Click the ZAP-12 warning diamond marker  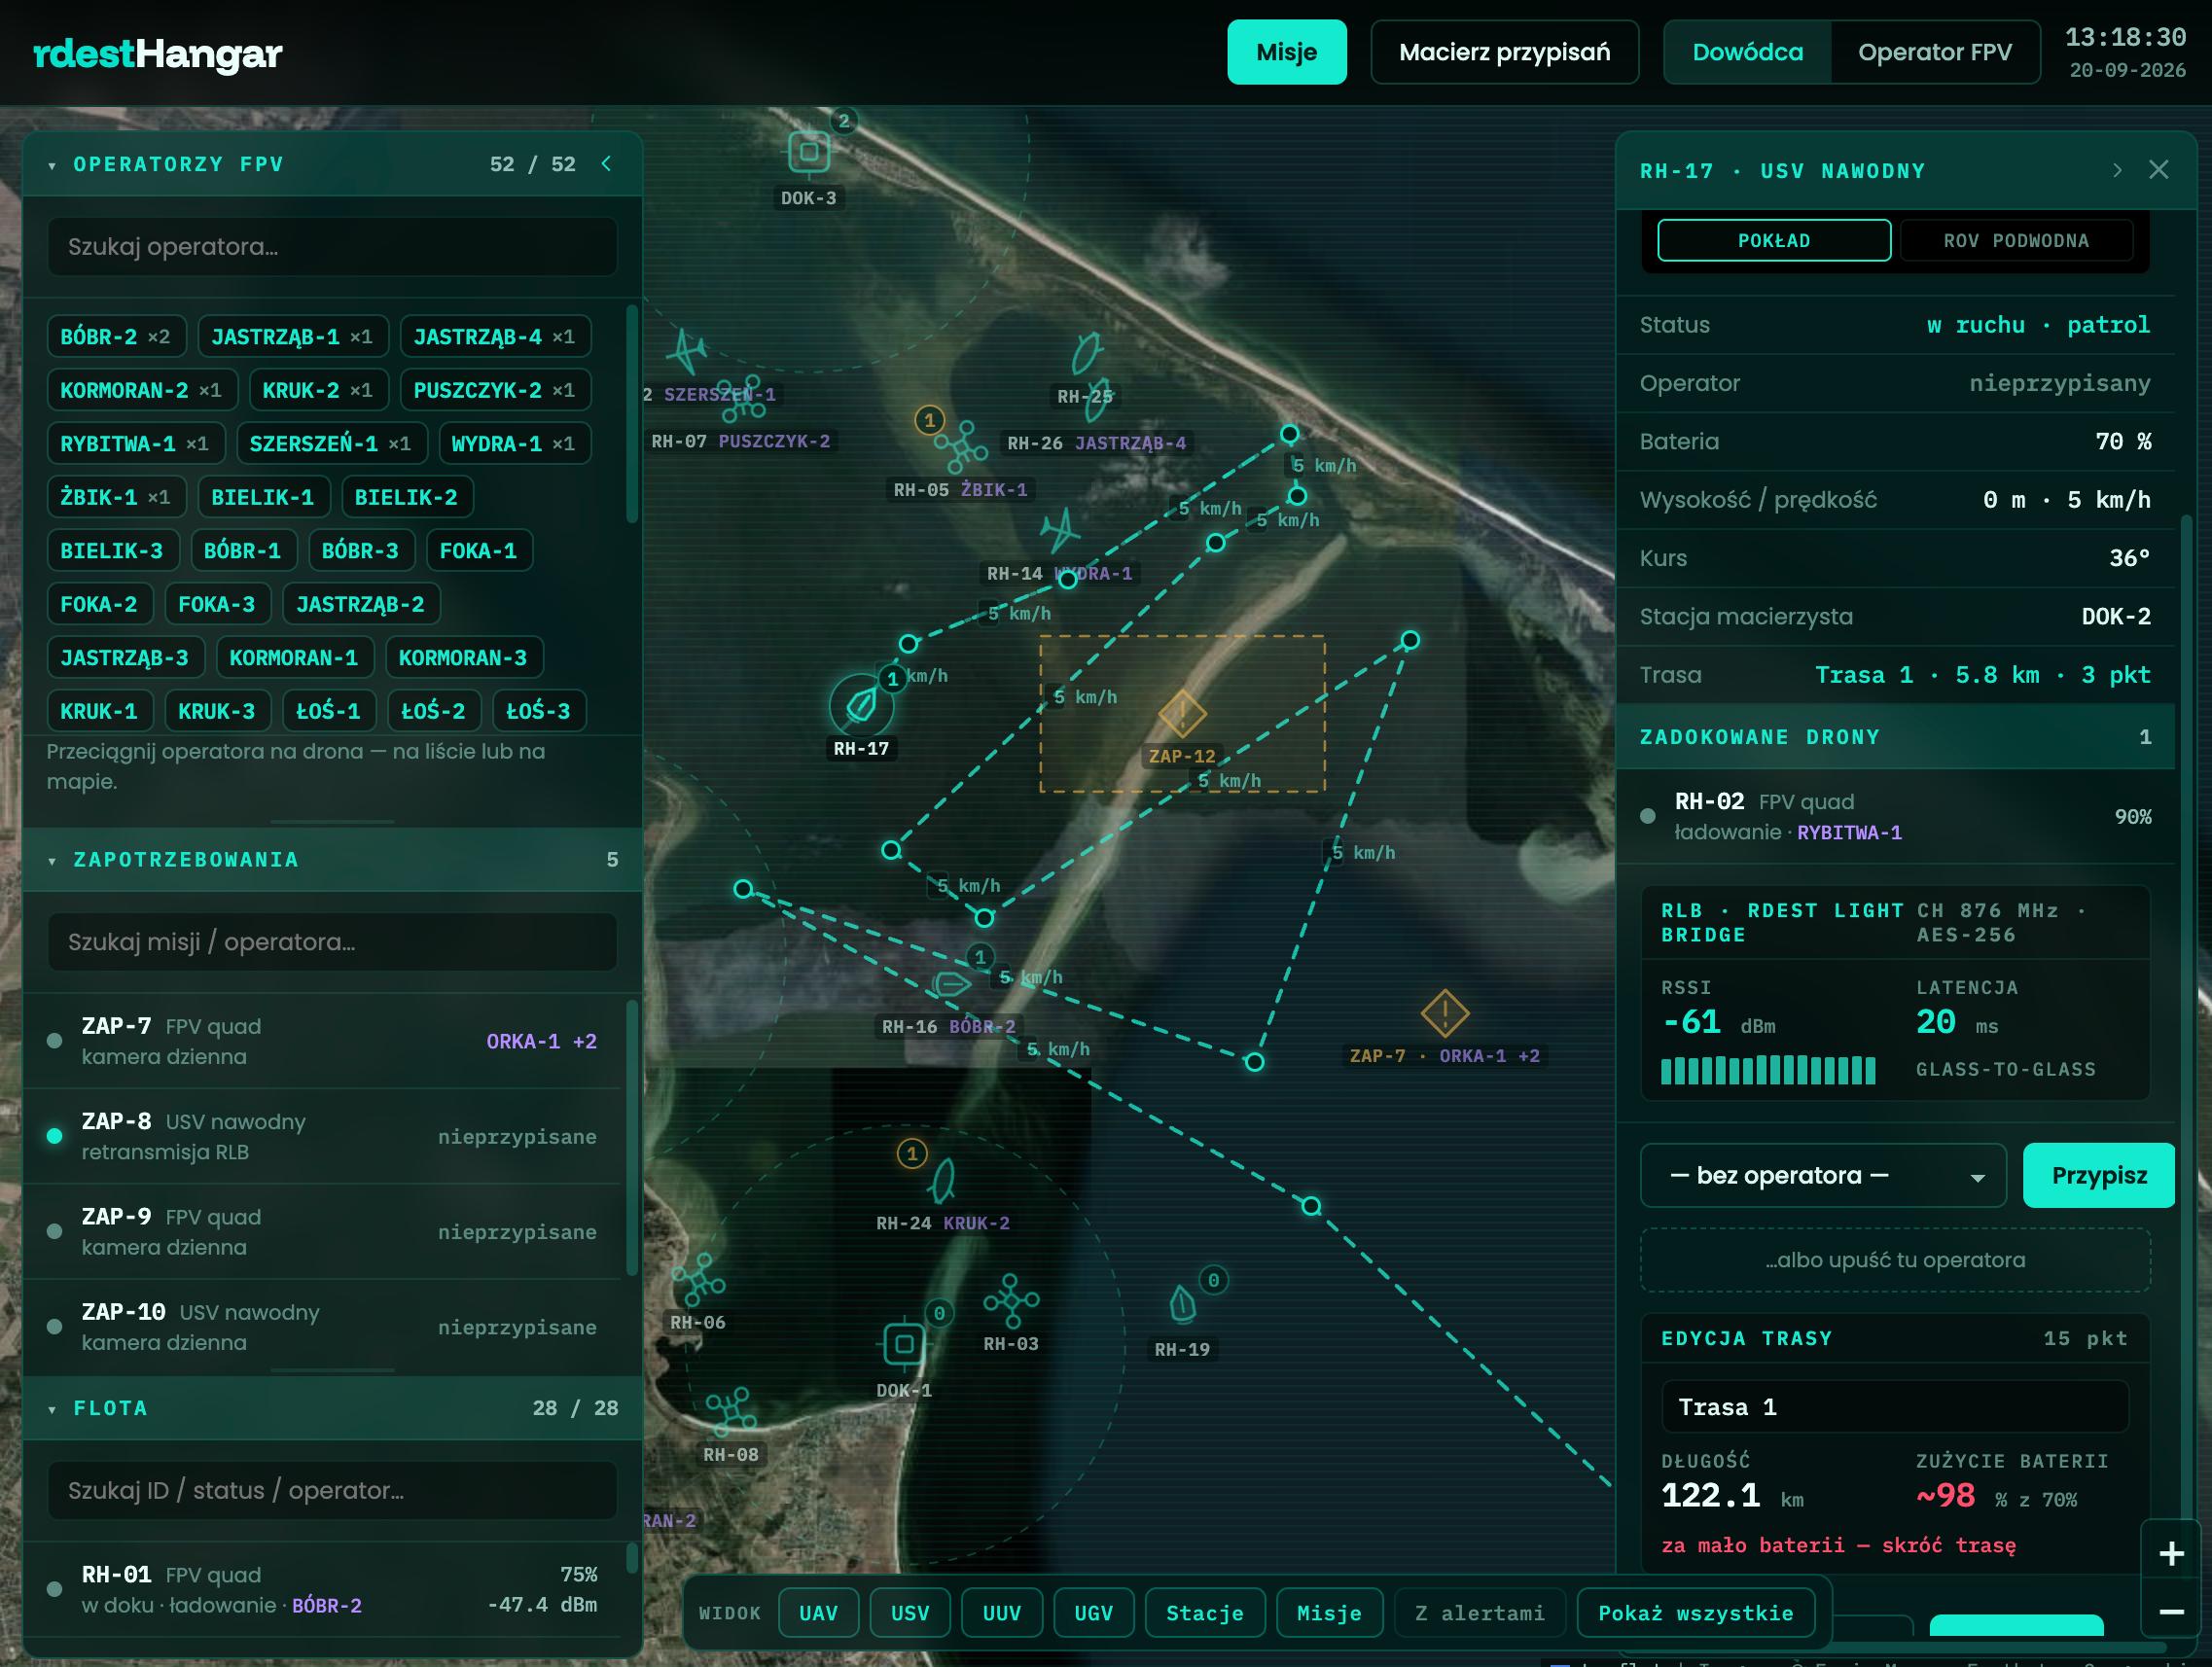point(1182,714)
